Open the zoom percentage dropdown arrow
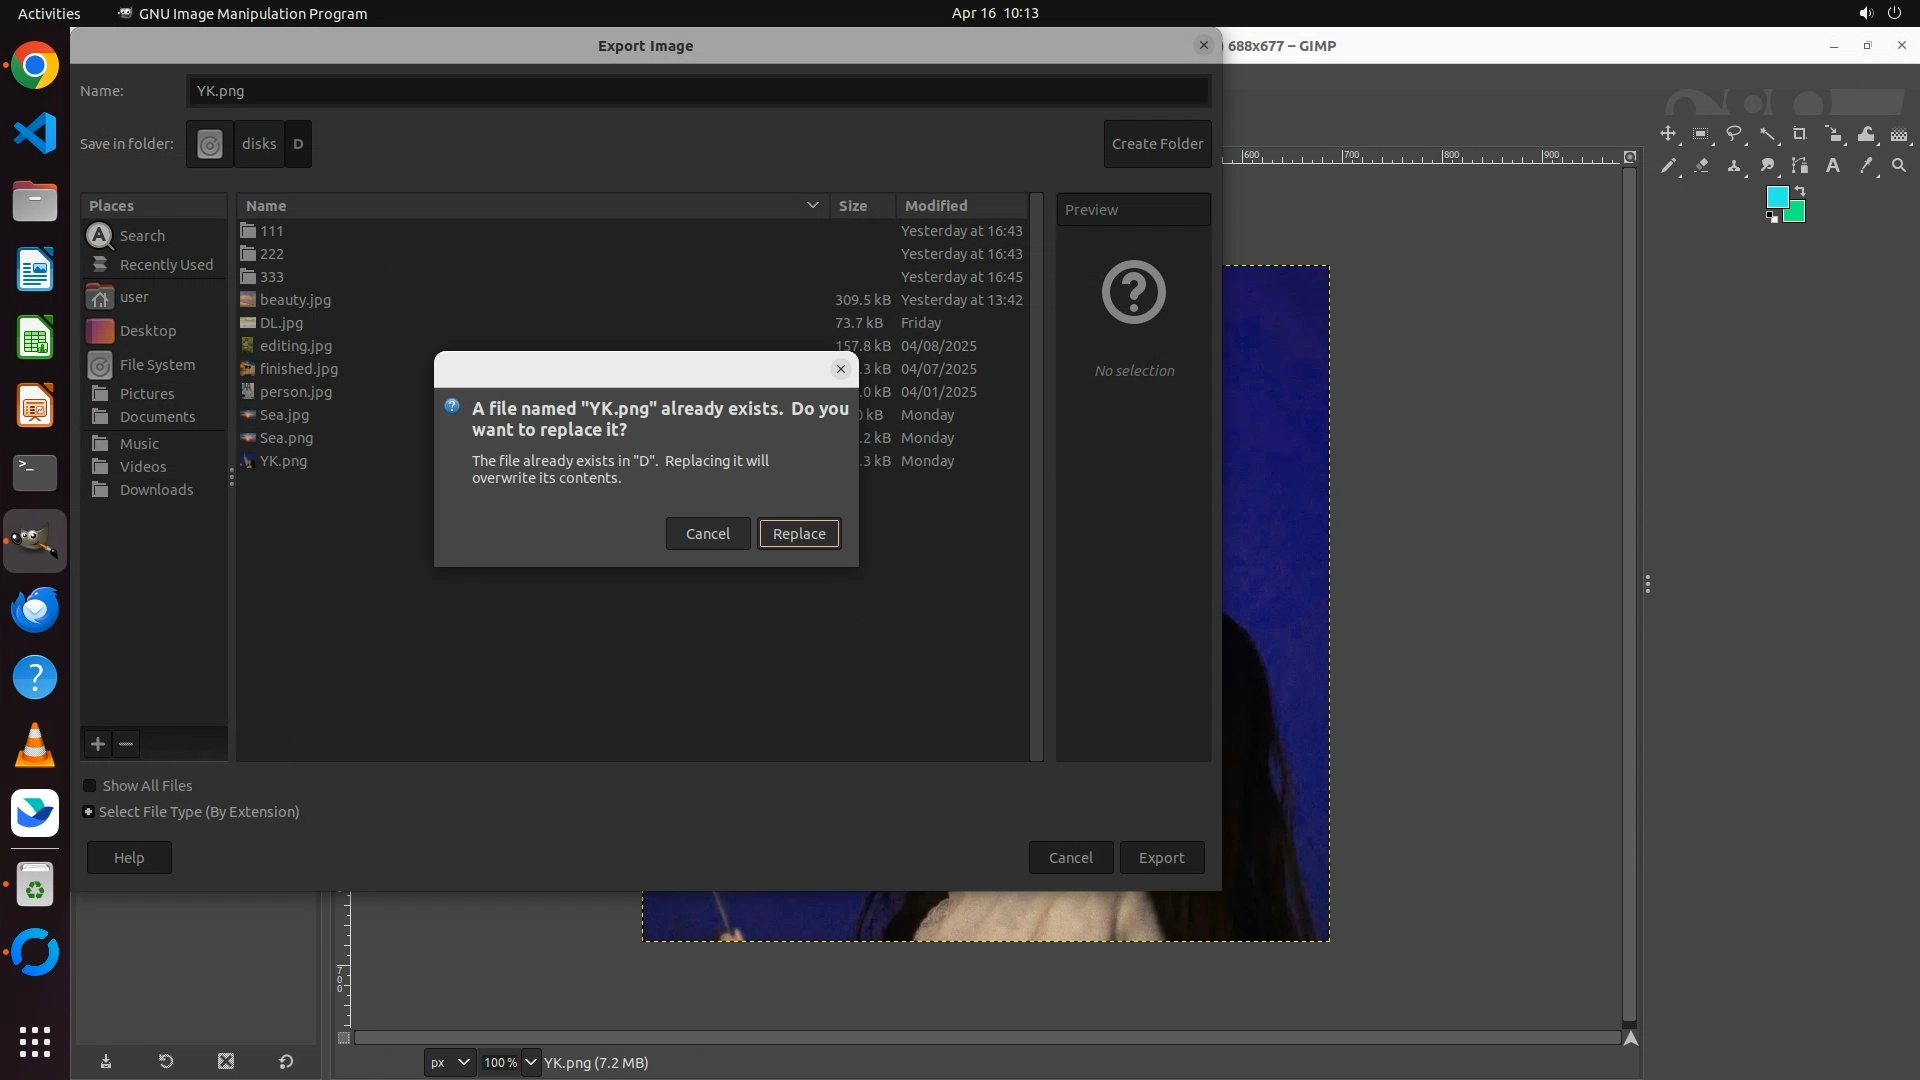This screenshot has width=1920, height=1080. pos(531,1062)
